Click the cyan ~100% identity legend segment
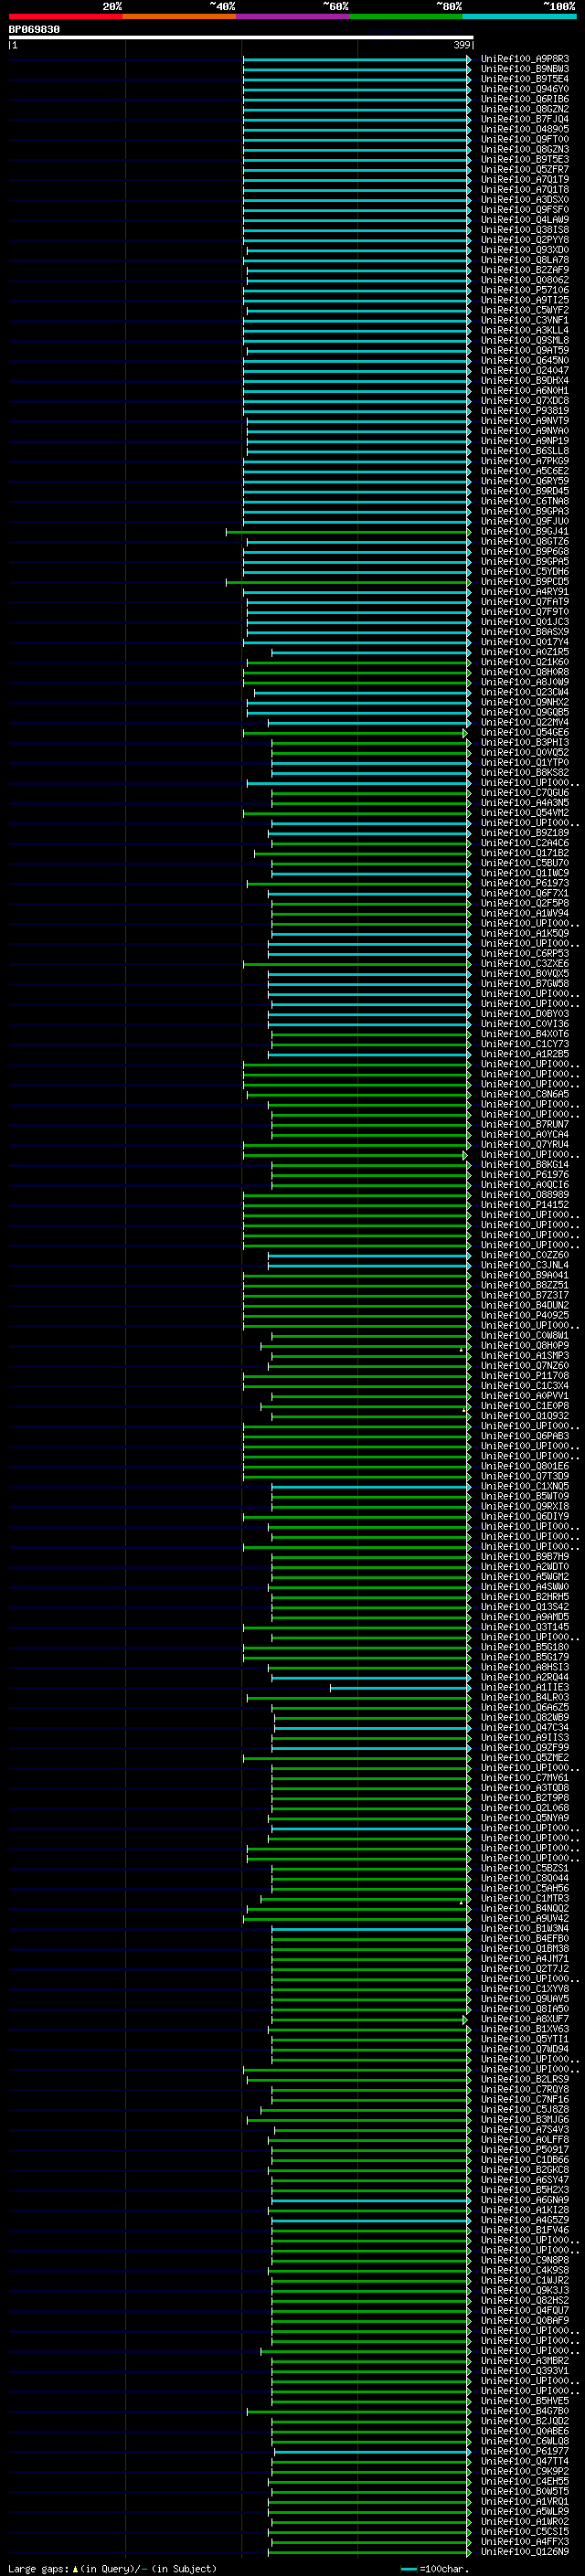Image resolution: width=585 pixels, height=2576 pixels. [520, 16]
